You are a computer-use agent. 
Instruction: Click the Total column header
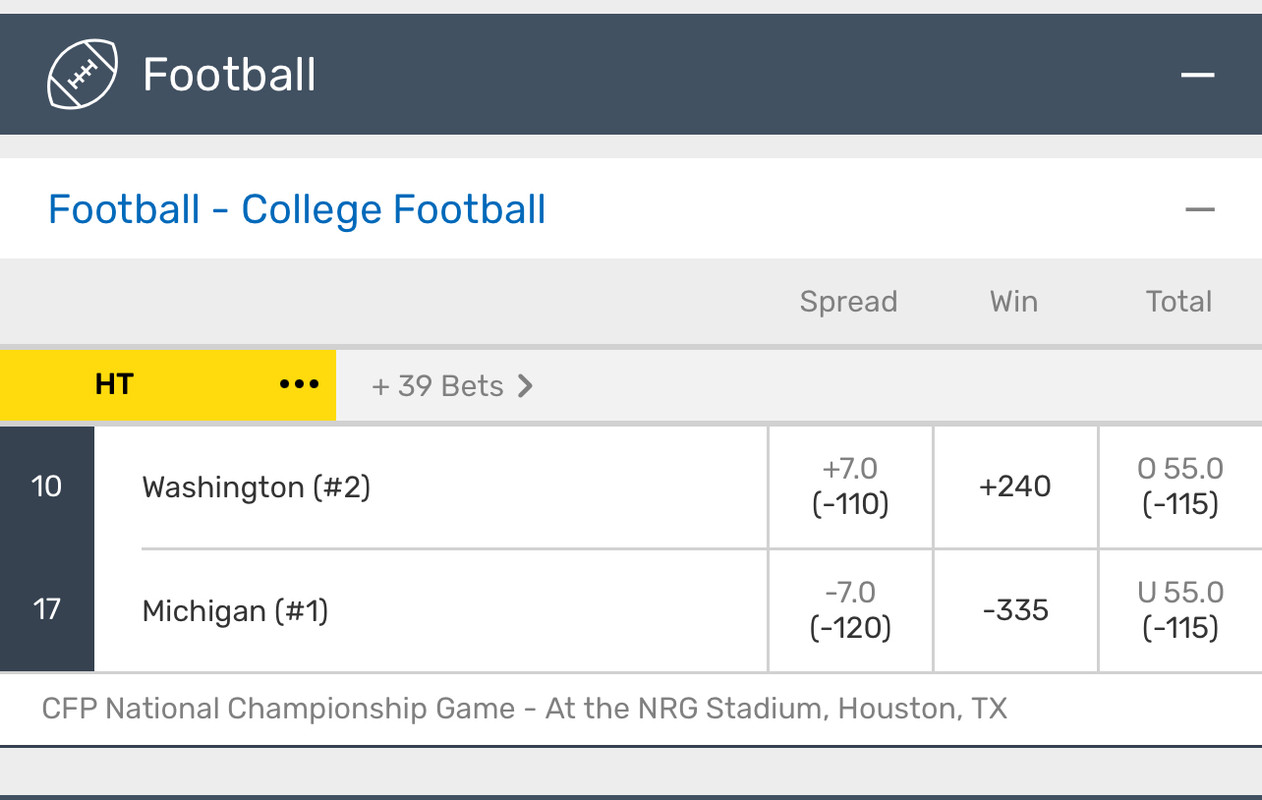pos(1179,302)
